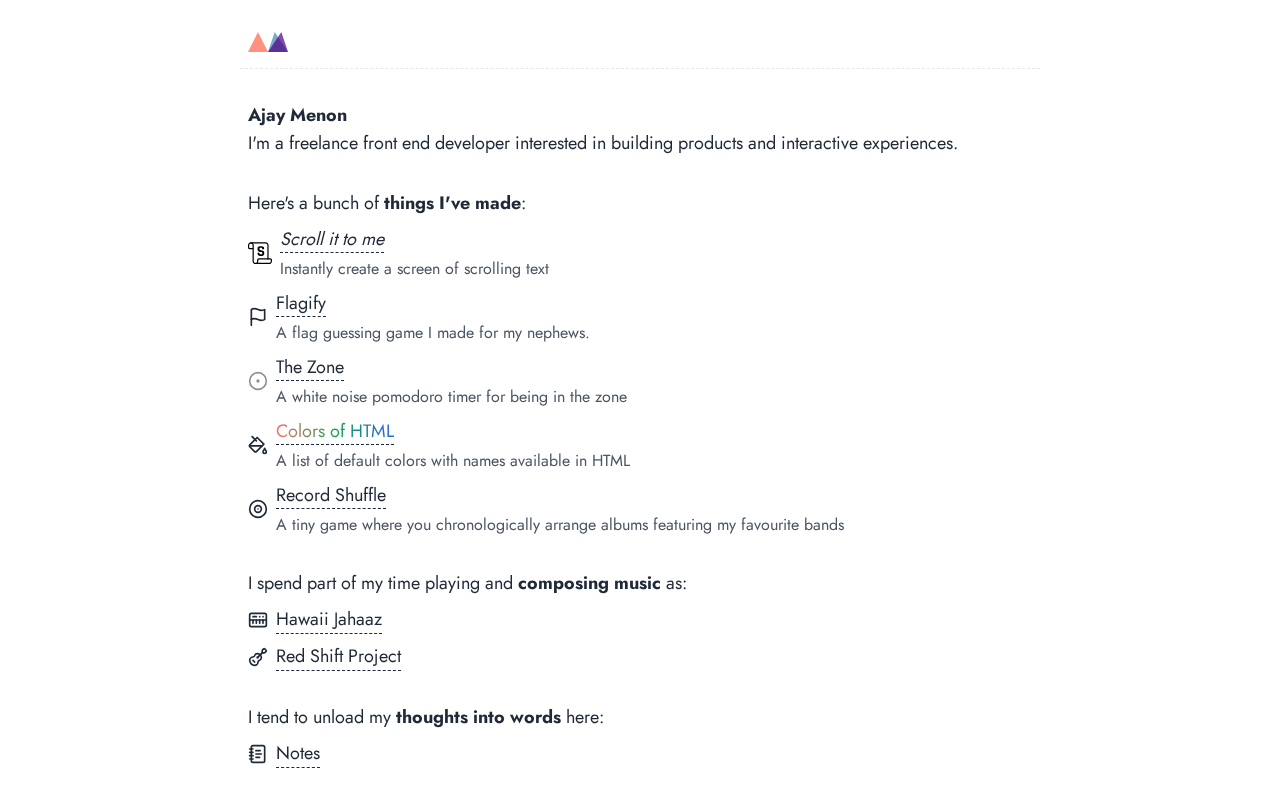Click the Record Shuffle description text
The image size is (1280, 800).
(560, 525)
